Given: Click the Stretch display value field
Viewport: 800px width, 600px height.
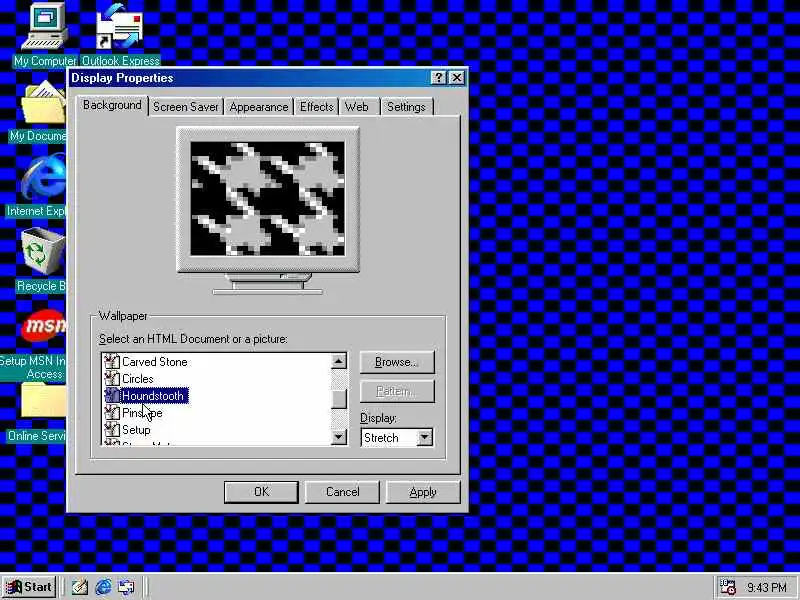Looking at the screenshot, I should click(x=388, y=438).
